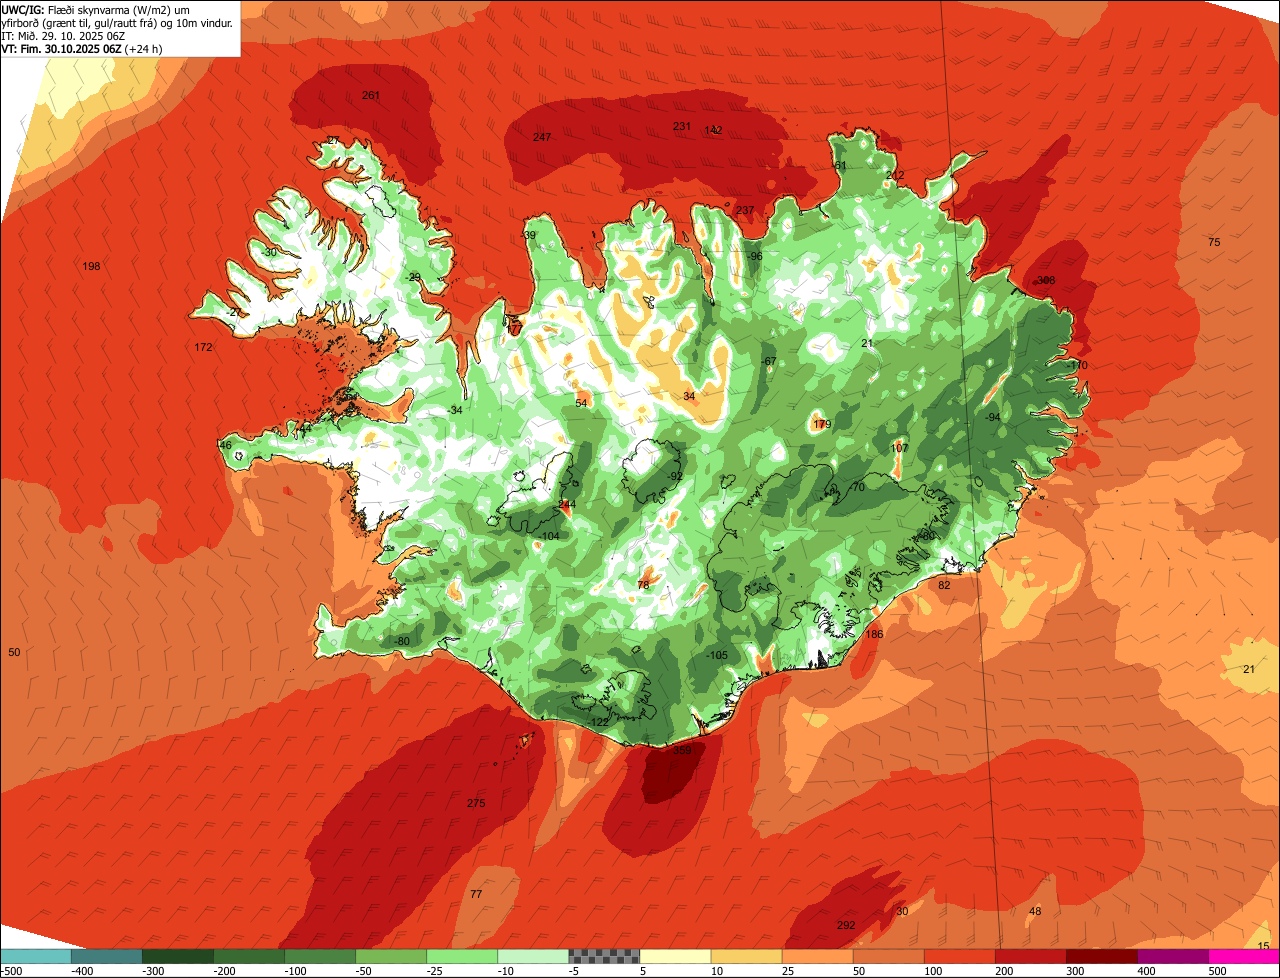Click the flux value 261 on the map
1280x978 pixels.
371,96
